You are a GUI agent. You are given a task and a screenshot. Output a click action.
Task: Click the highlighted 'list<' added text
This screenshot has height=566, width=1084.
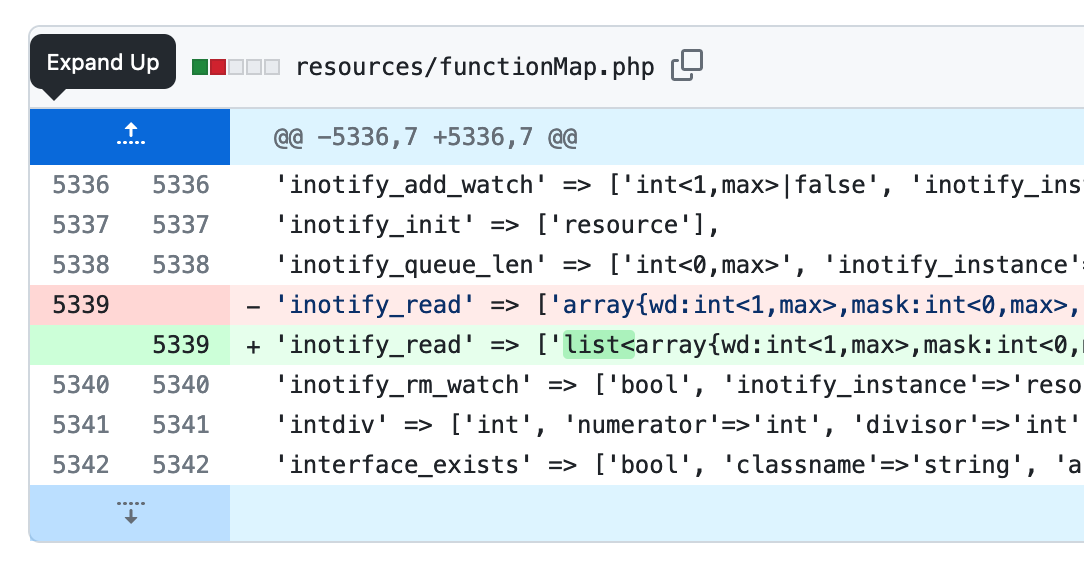[x=599, y=344]
